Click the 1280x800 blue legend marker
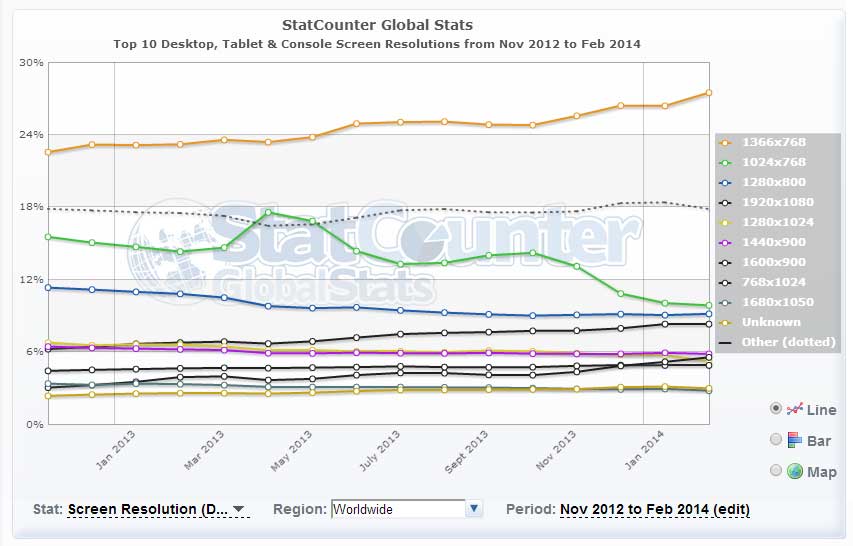The image size is (853, 546). 725,183
